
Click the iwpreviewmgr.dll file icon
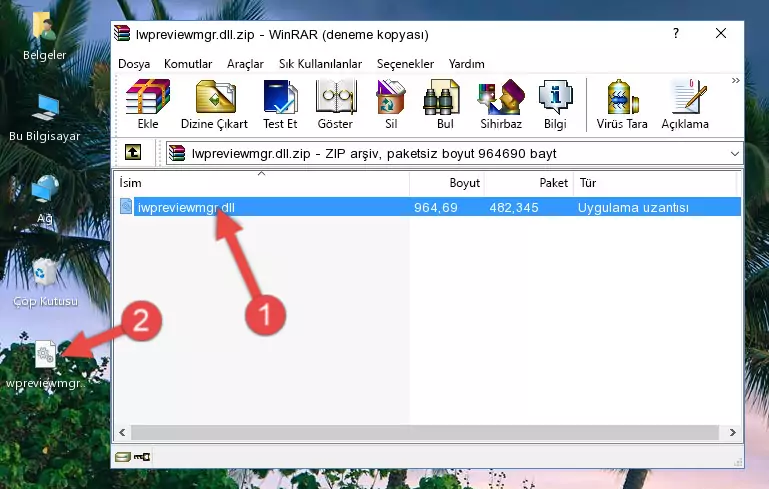126,206
